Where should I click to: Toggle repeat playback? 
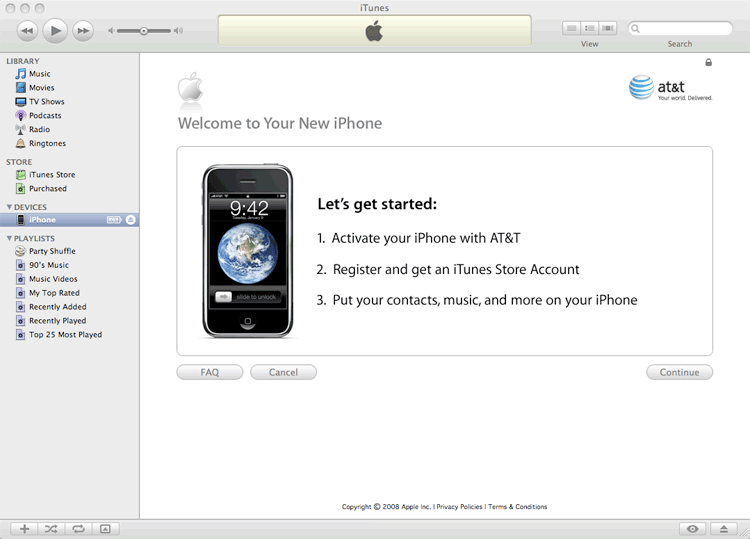[x=78, y=528]
